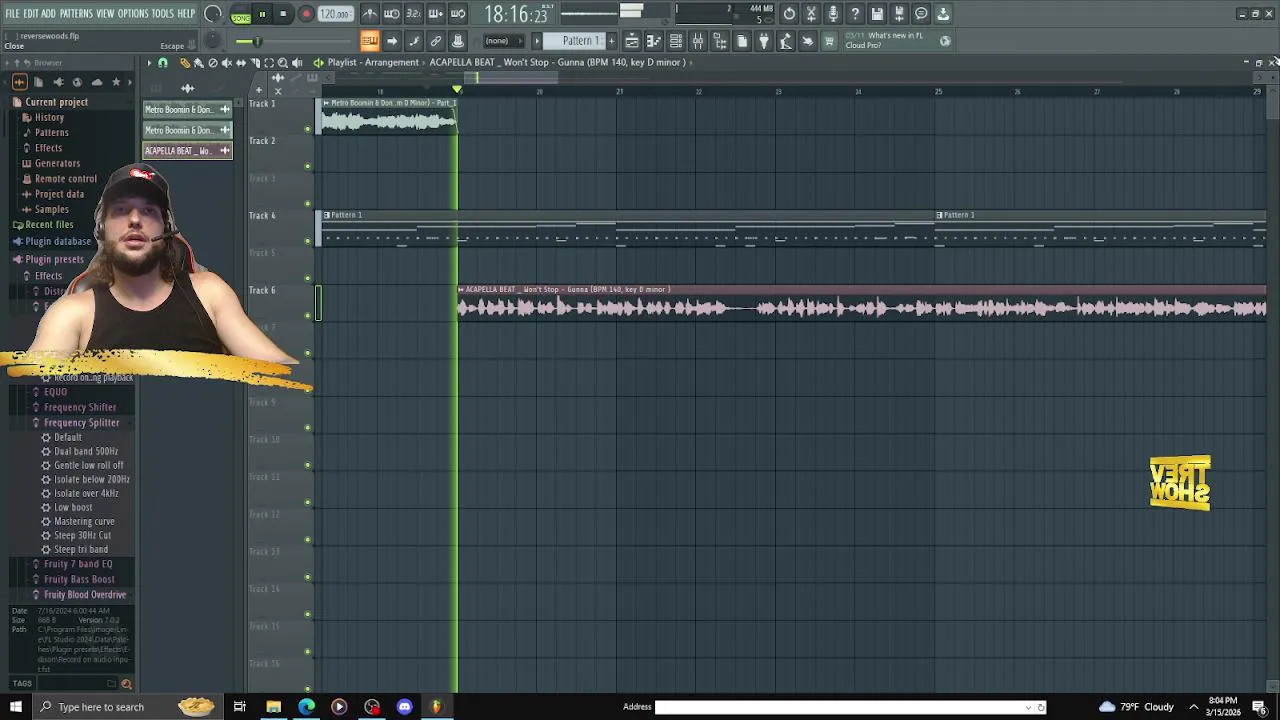This screenshot has height=720, width=1280.
Task: Open the shopping cart content library
Action: tap(829, 41)
